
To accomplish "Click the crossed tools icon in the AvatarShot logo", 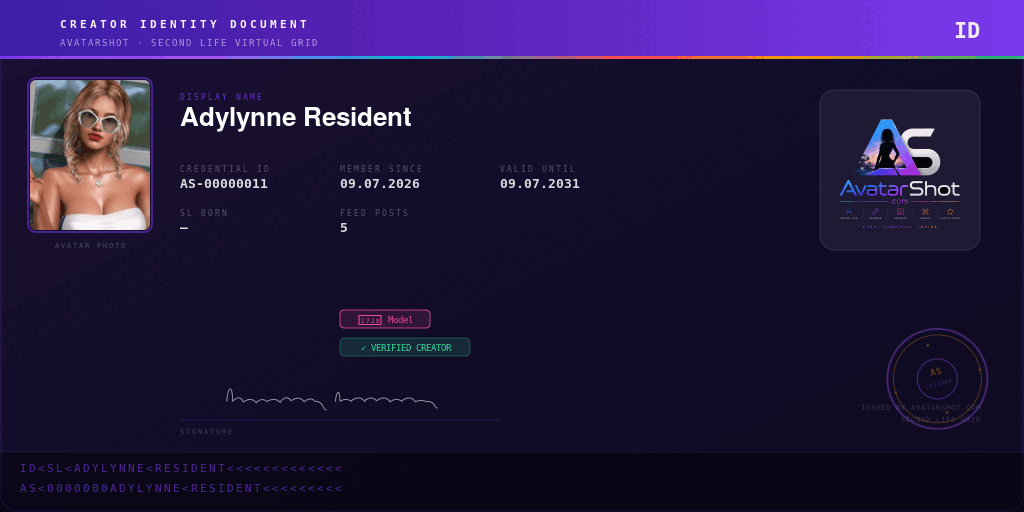I will click(925, 212).
